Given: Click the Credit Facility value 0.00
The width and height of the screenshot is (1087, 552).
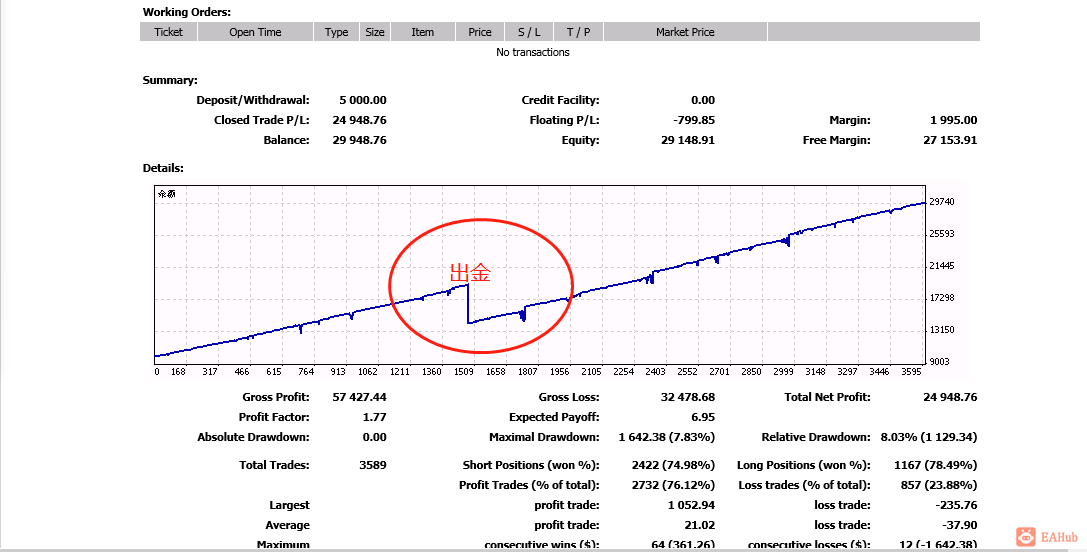Looking at the screenshot, I should tap(703, 100).
